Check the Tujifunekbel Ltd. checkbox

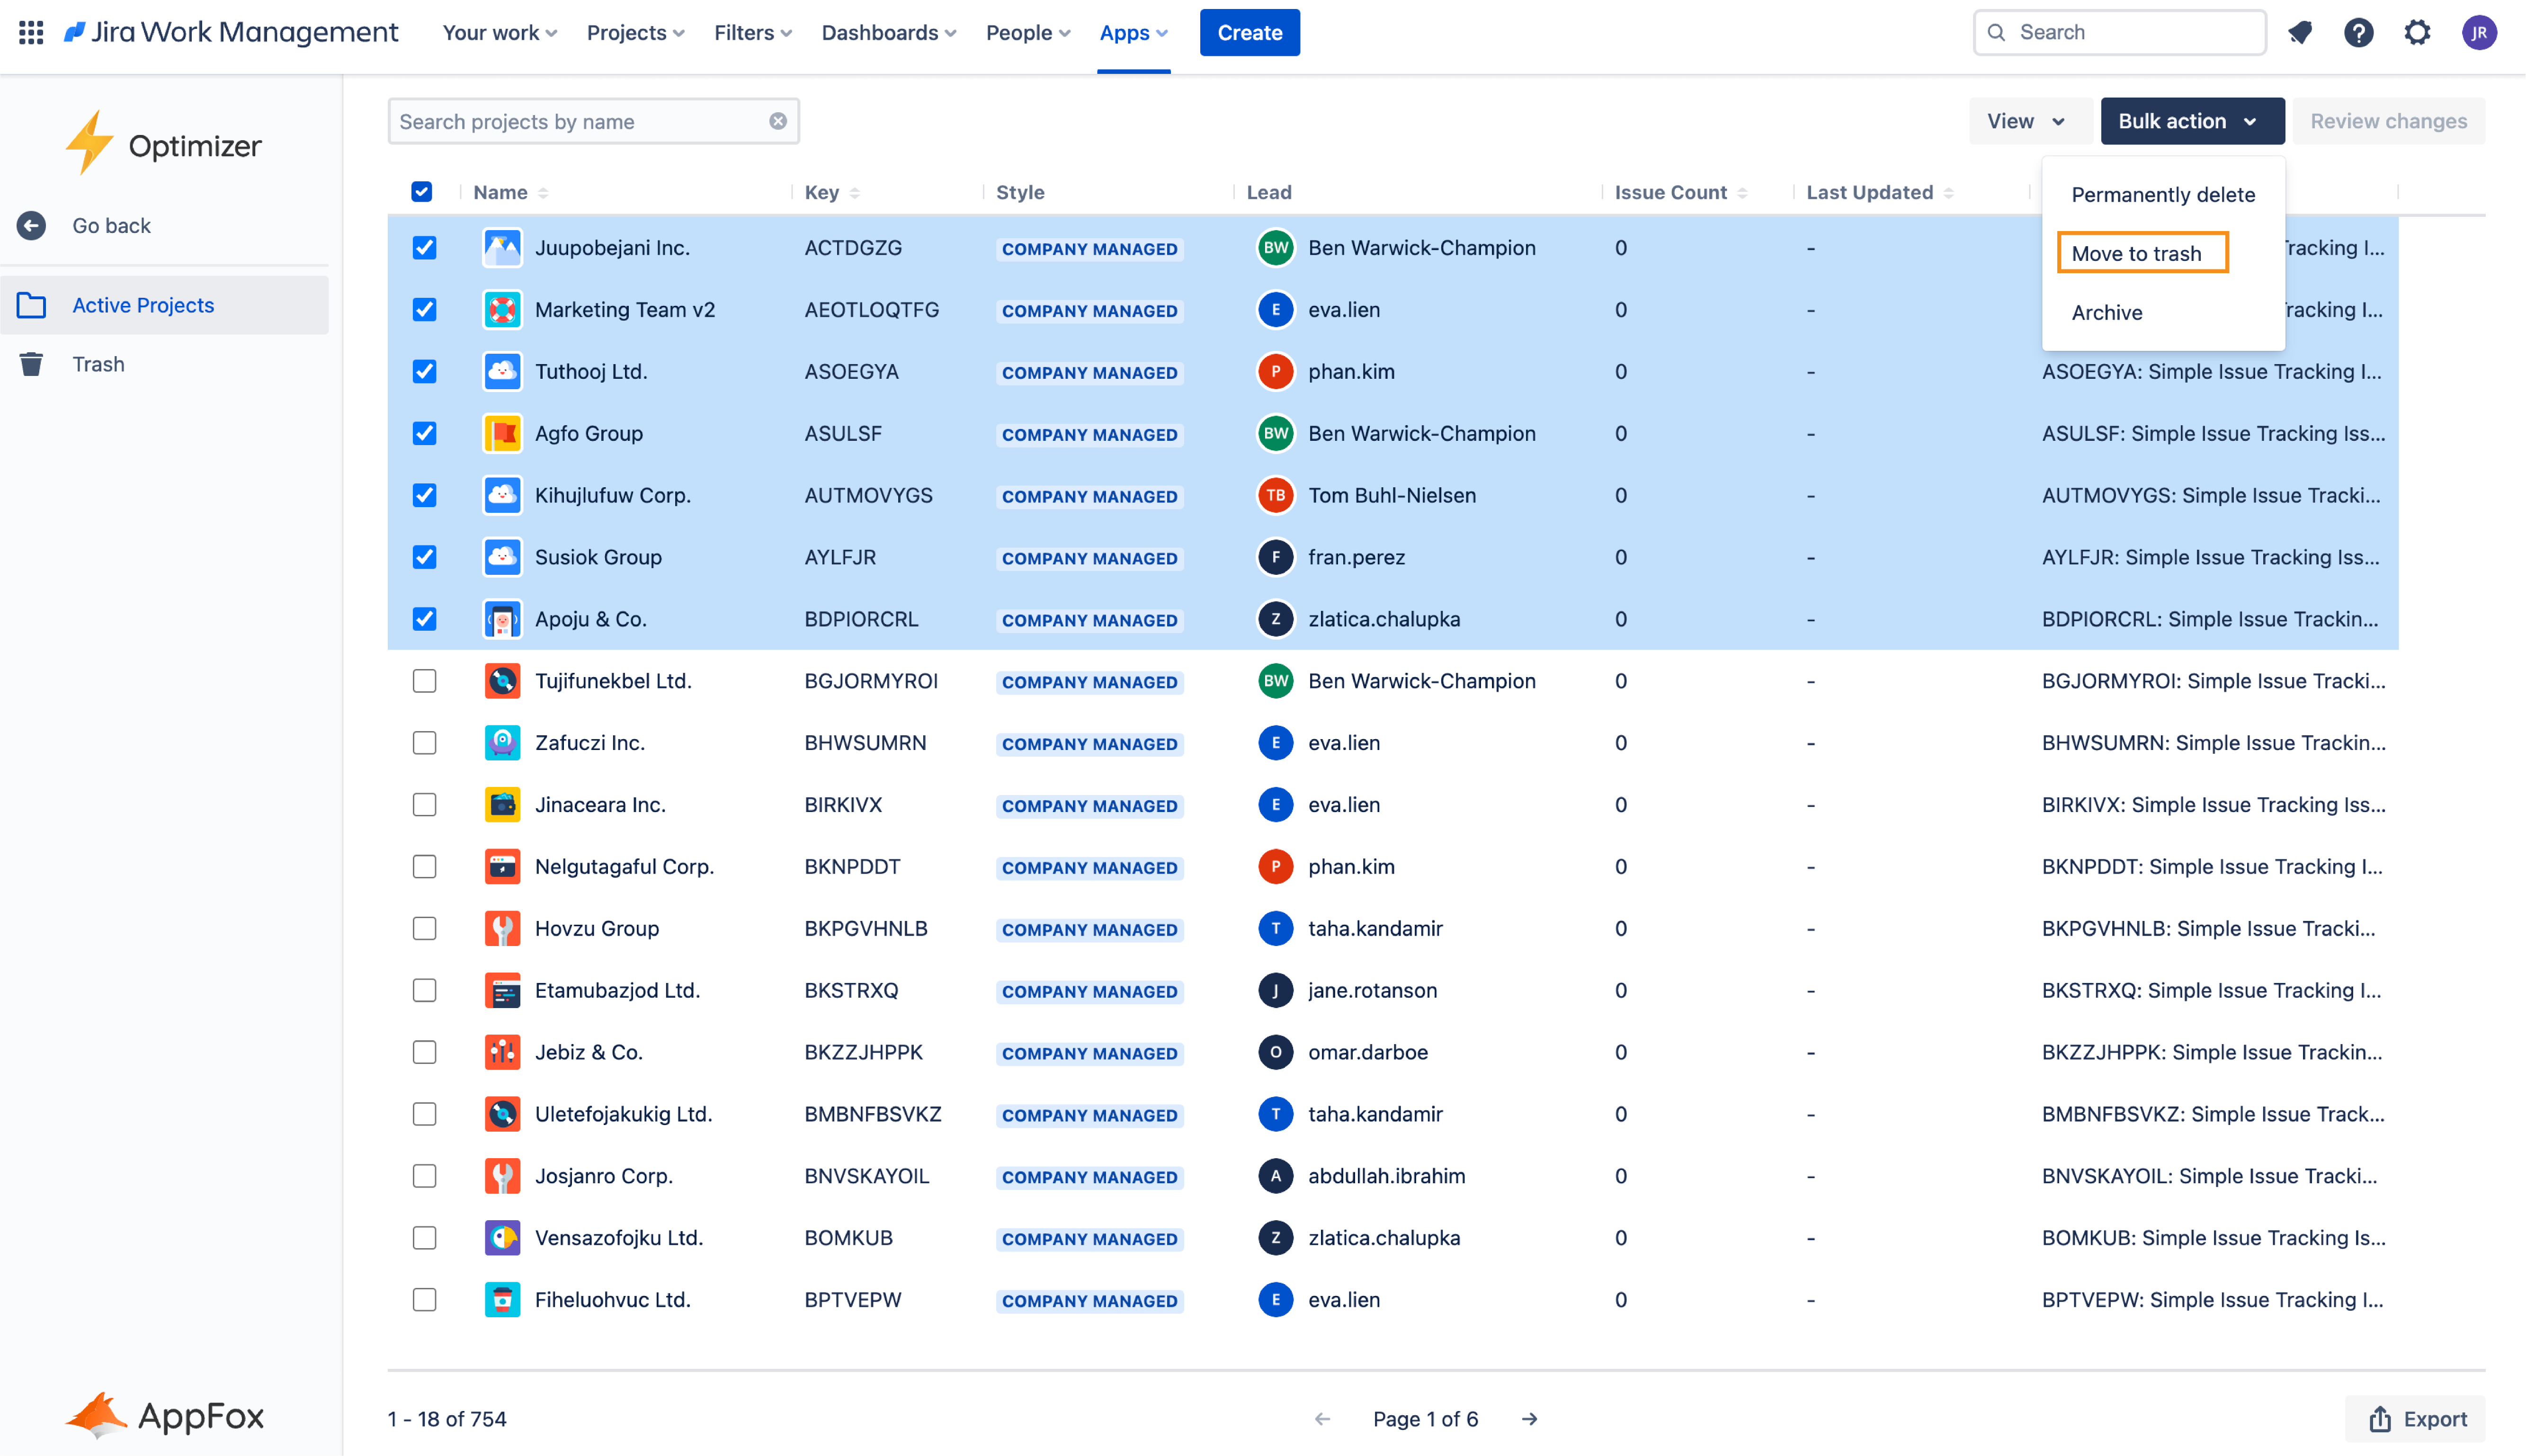click(x=424, y=681)
